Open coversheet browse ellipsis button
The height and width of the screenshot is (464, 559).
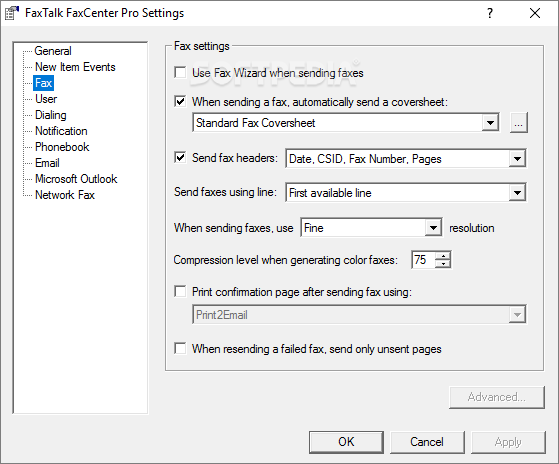point(518,123)
